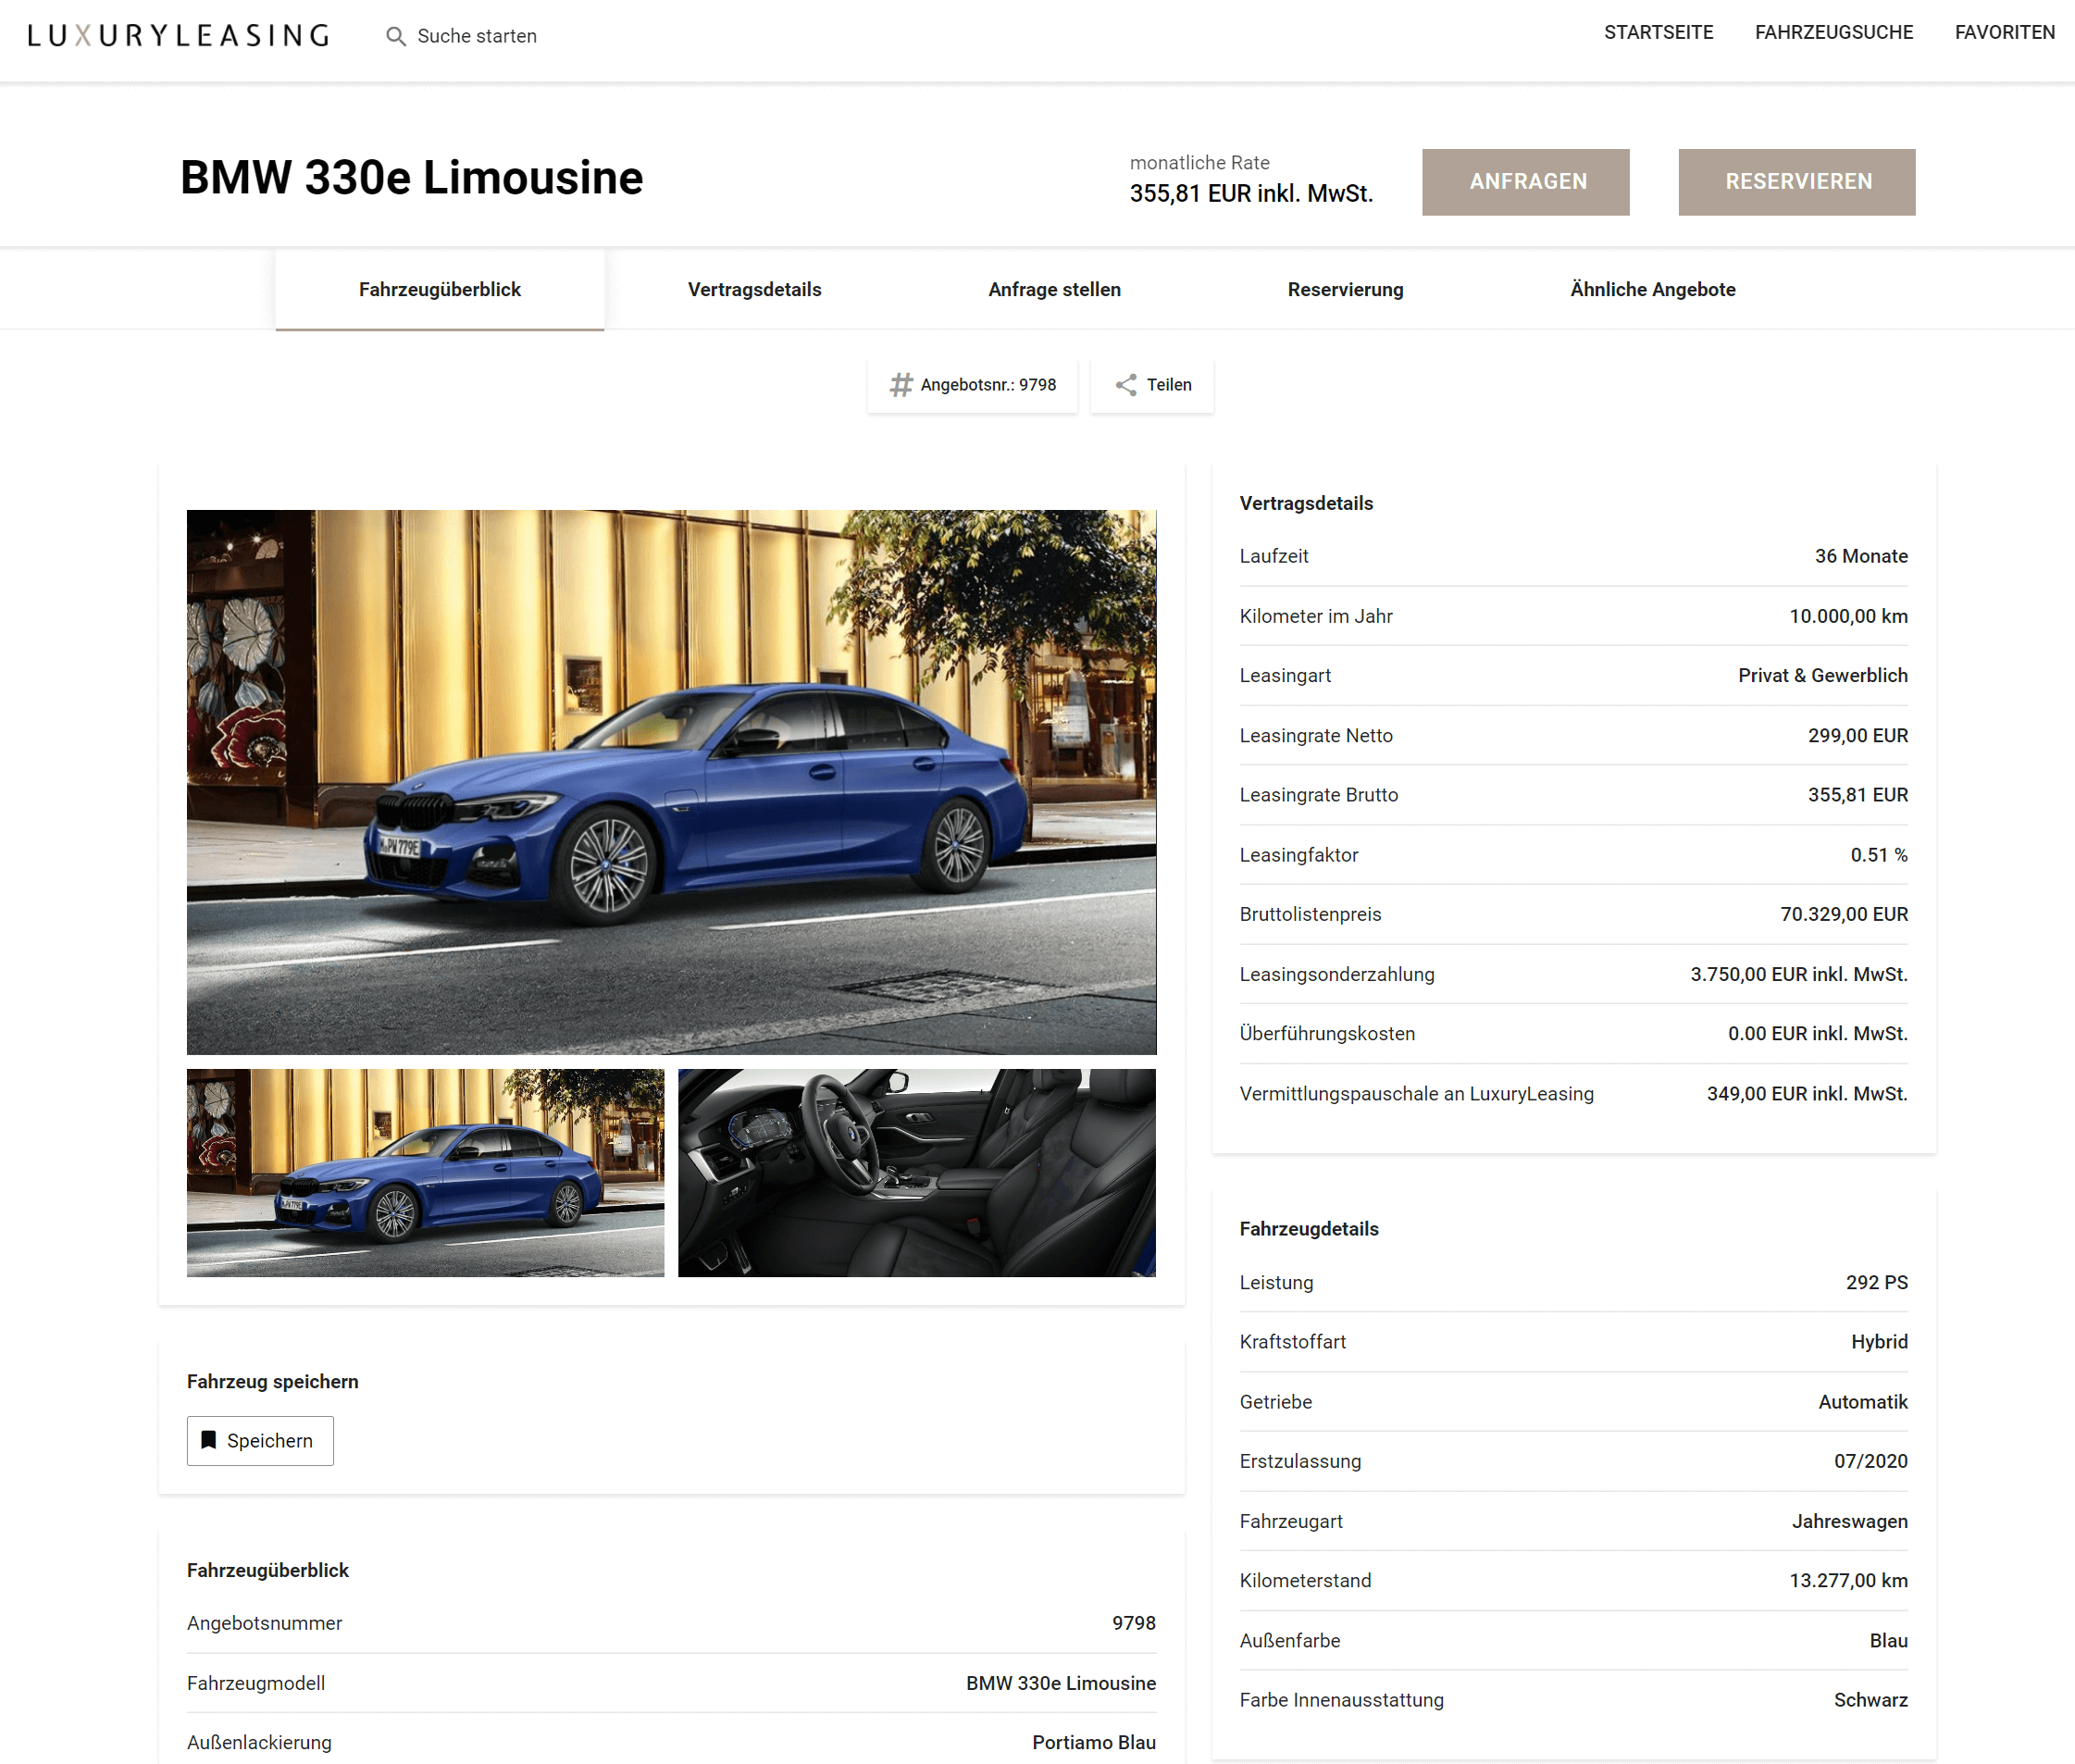2075x1764 pixels.
Task: Focus the Suche starten search field
Action: (477, 36)
